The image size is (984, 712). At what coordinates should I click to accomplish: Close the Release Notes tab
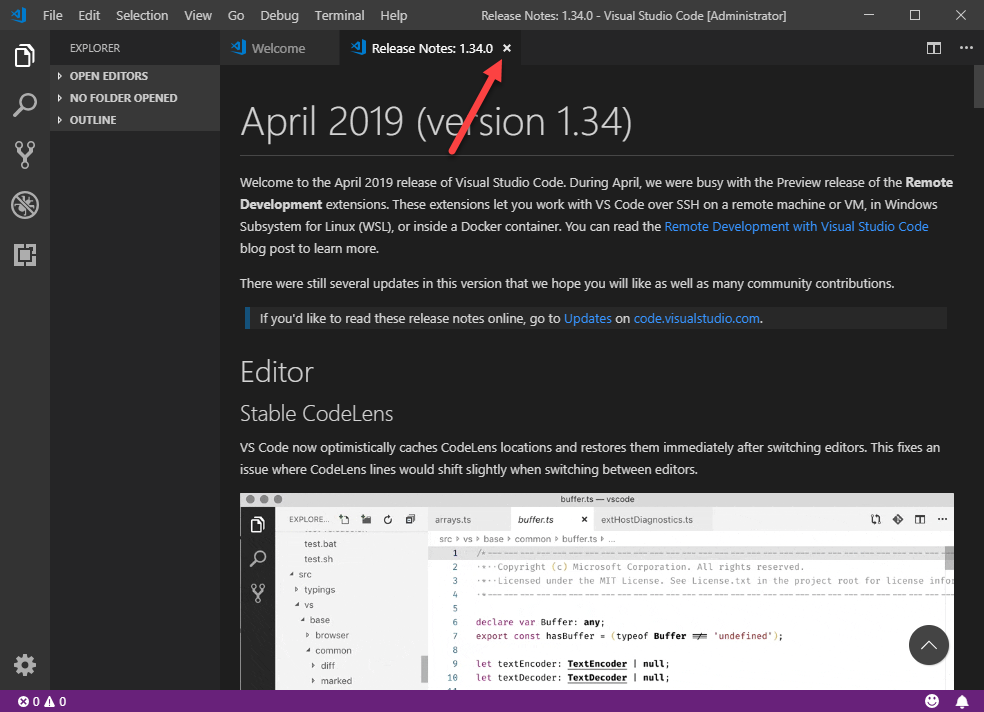coord(507,48)
